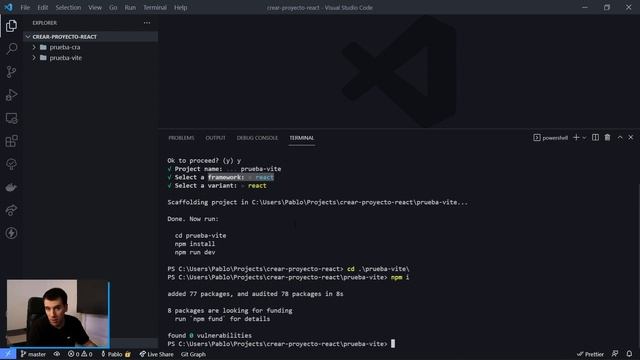Open the Search view in the activity bar
The image size is (640, 360).
(11, 49)
